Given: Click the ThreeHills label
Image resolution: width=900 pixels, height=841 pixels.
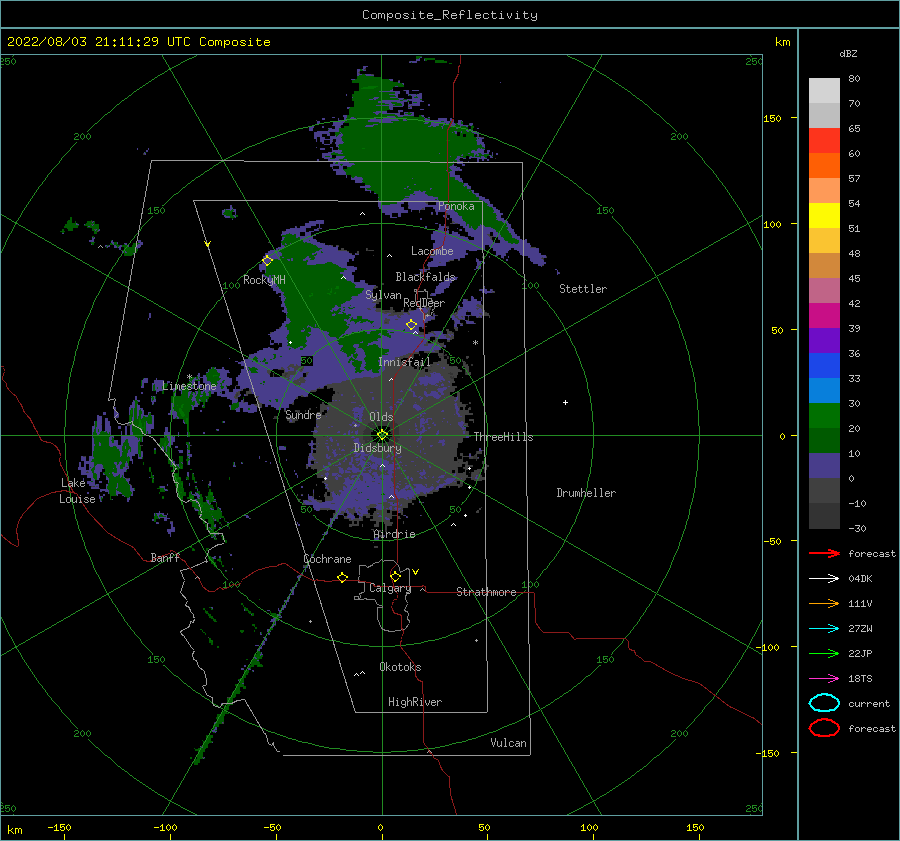Looking at the screenshot, I should pyautogui.click(x=503, y=437).
